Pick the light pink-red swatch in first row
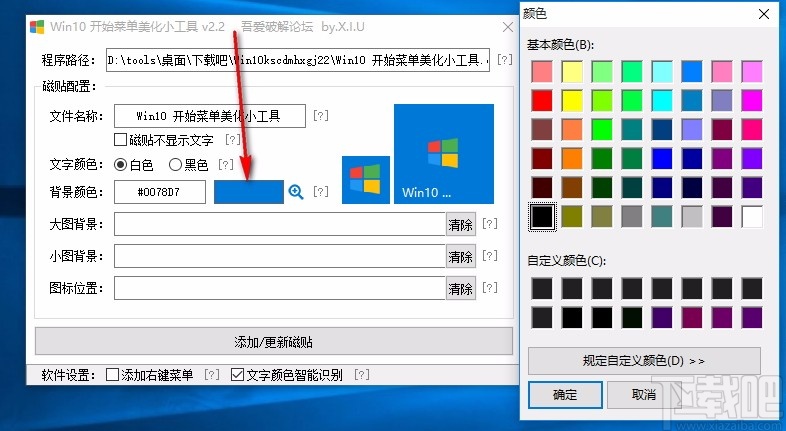The width and height of the screenshot is (786, 431). tap(542, 71)
